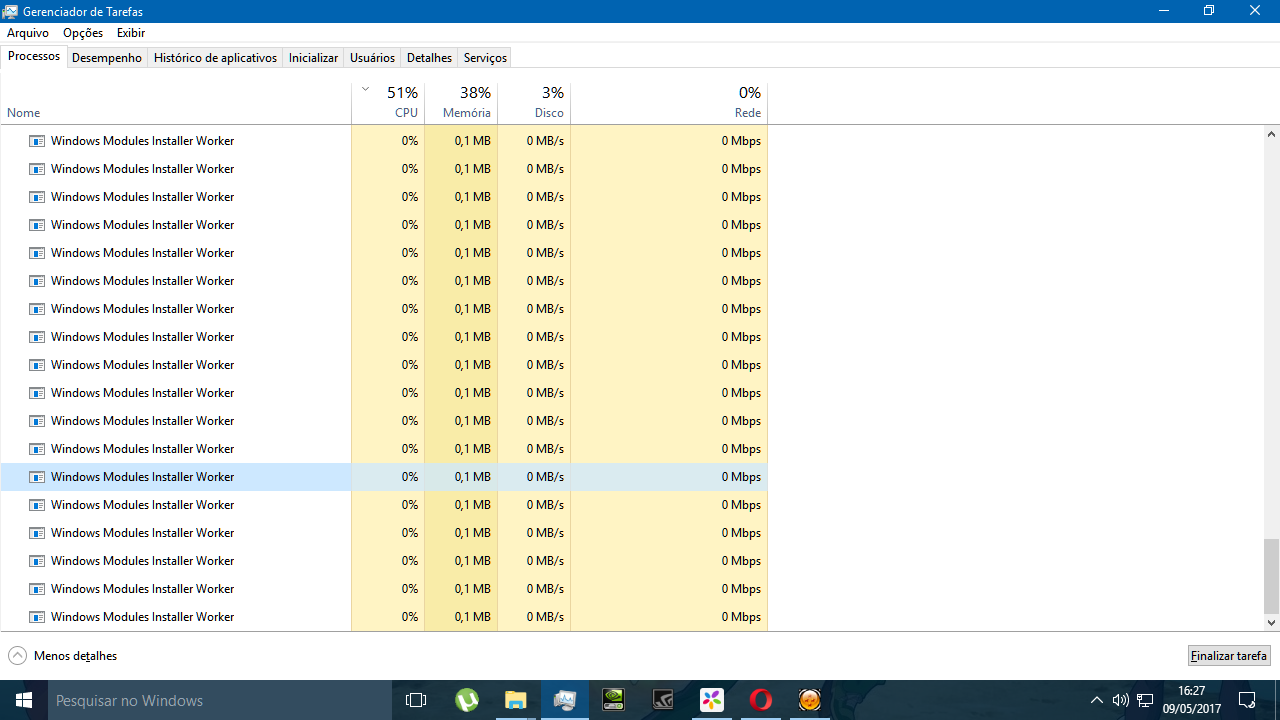Click the Finalizar tarefa button
This screenshot has width=1280, height=720.
tap(1229, 656)
